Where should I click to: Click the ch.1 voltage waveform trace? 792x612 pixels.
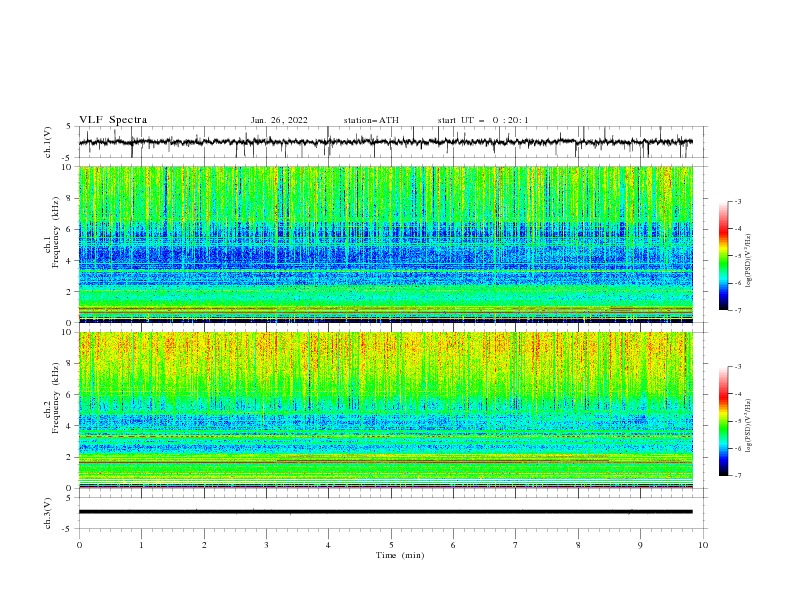(x=385, y=142)
